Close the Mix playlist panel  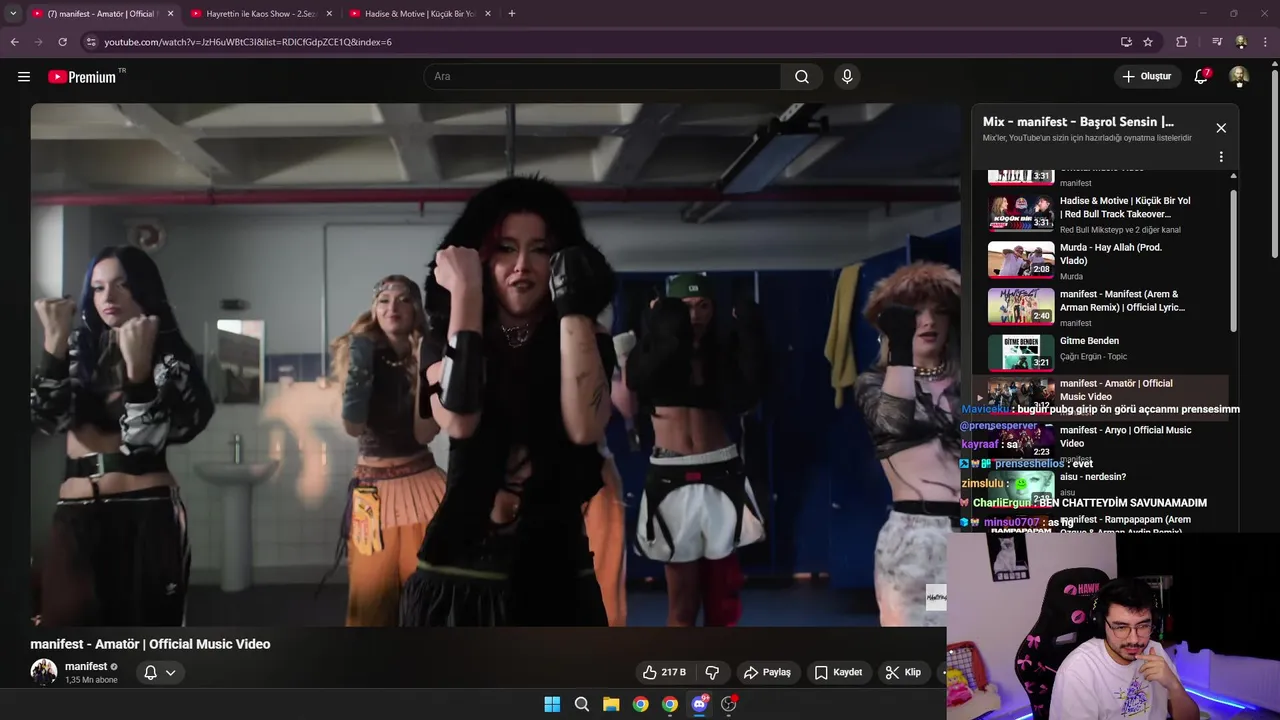click(1221, 128)
